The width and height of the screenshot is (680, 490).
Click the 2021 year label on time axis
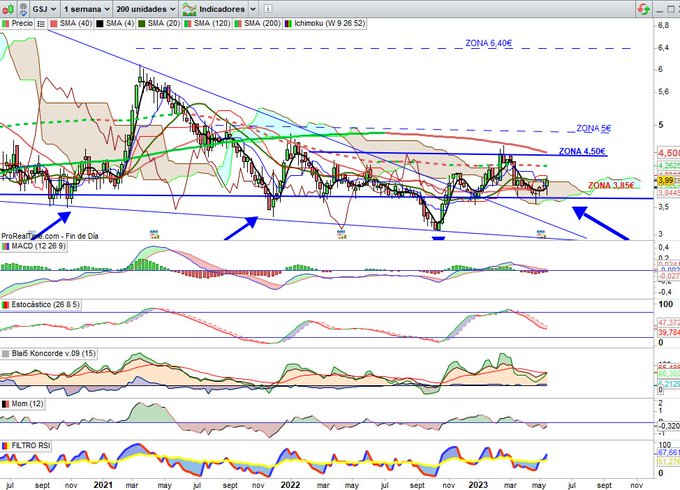pyautogui.click(x=103, y=485)
